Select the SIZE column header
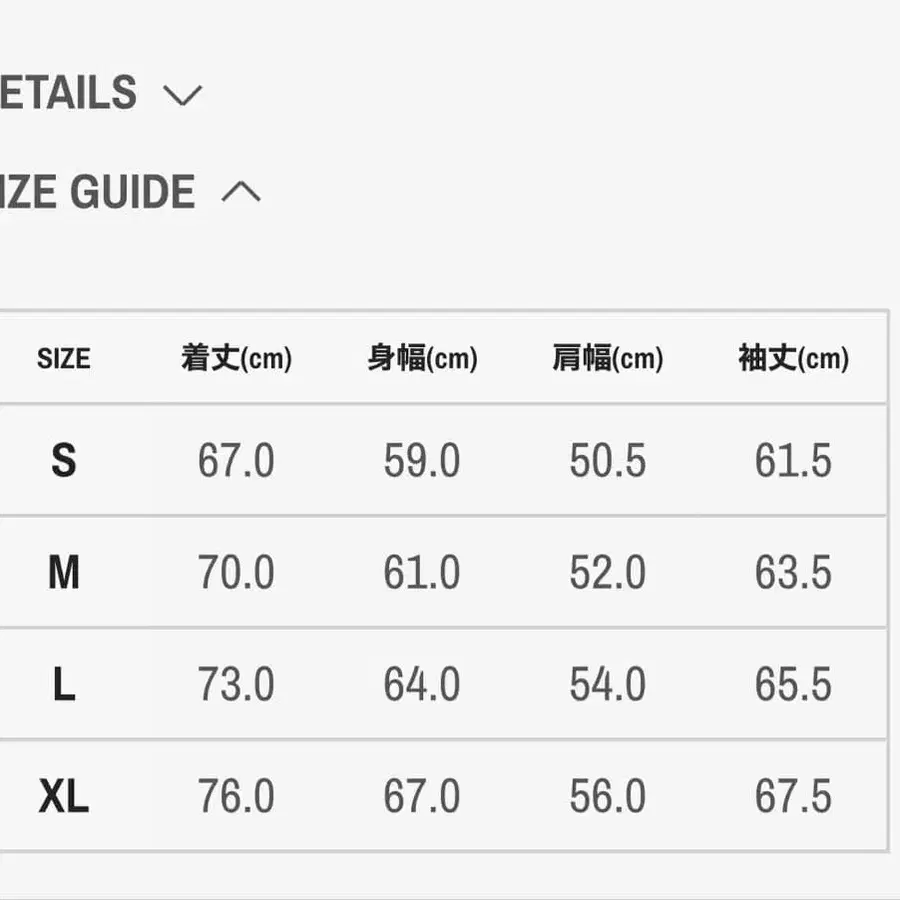This screenshot has width=900, height=900. click(63, 359)
